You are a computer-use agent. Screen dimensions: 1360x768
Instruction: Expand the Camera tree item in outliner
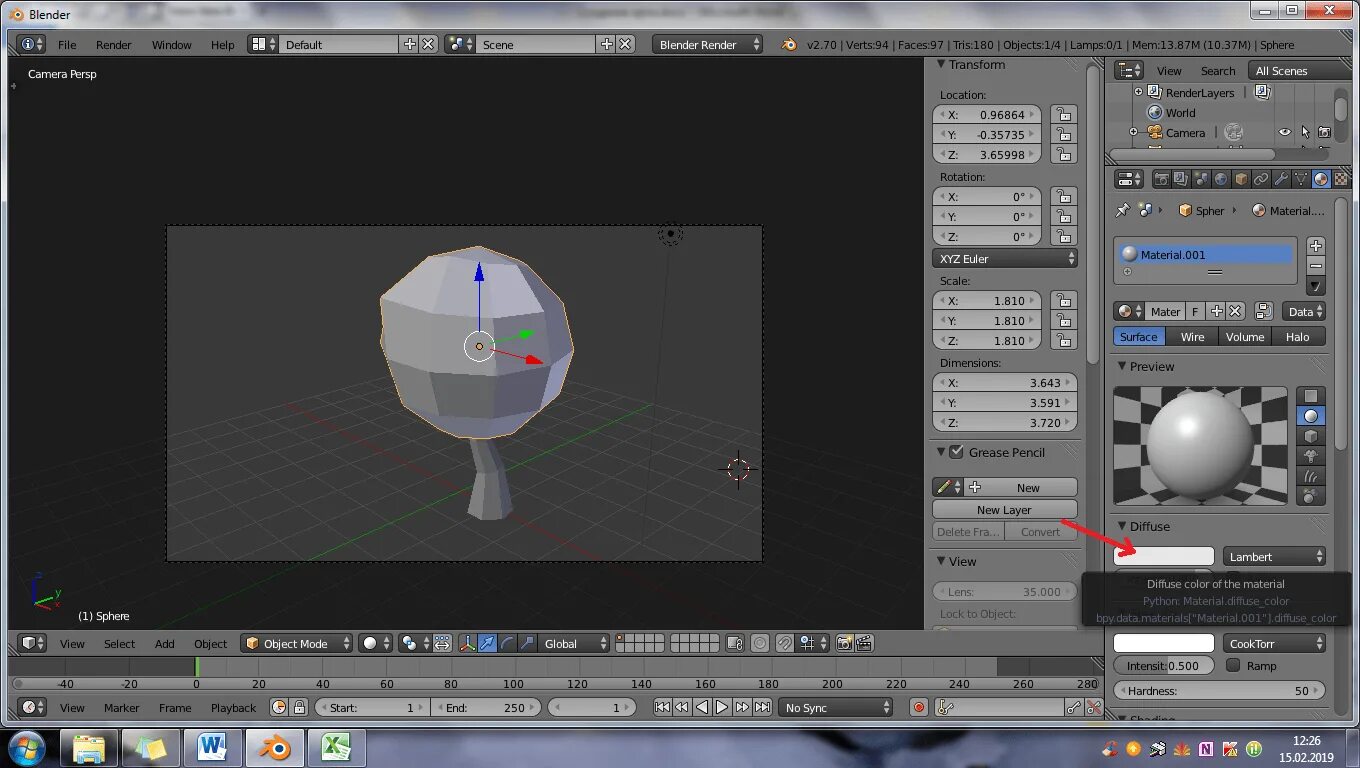[1133, 132]
